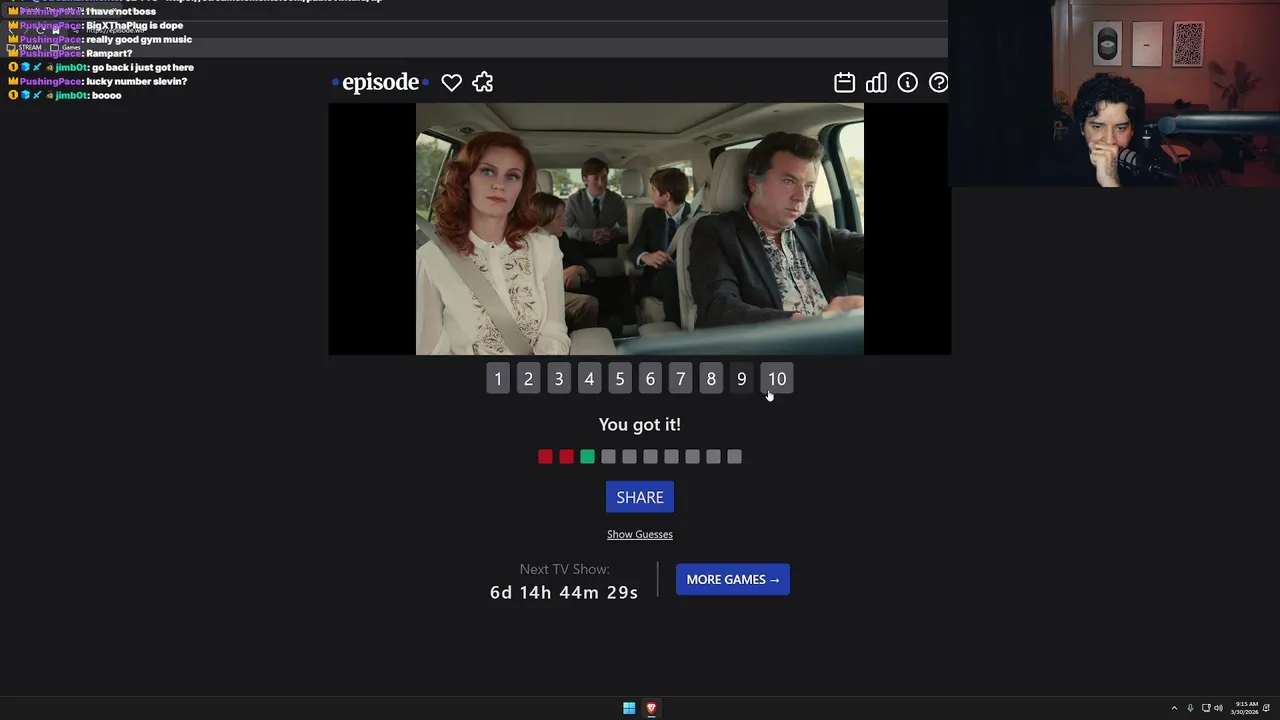The height and width of the screenshot is (720, 1280).
Task: Click the 'Next TV Show:' label
Action: tap(564, 569)
